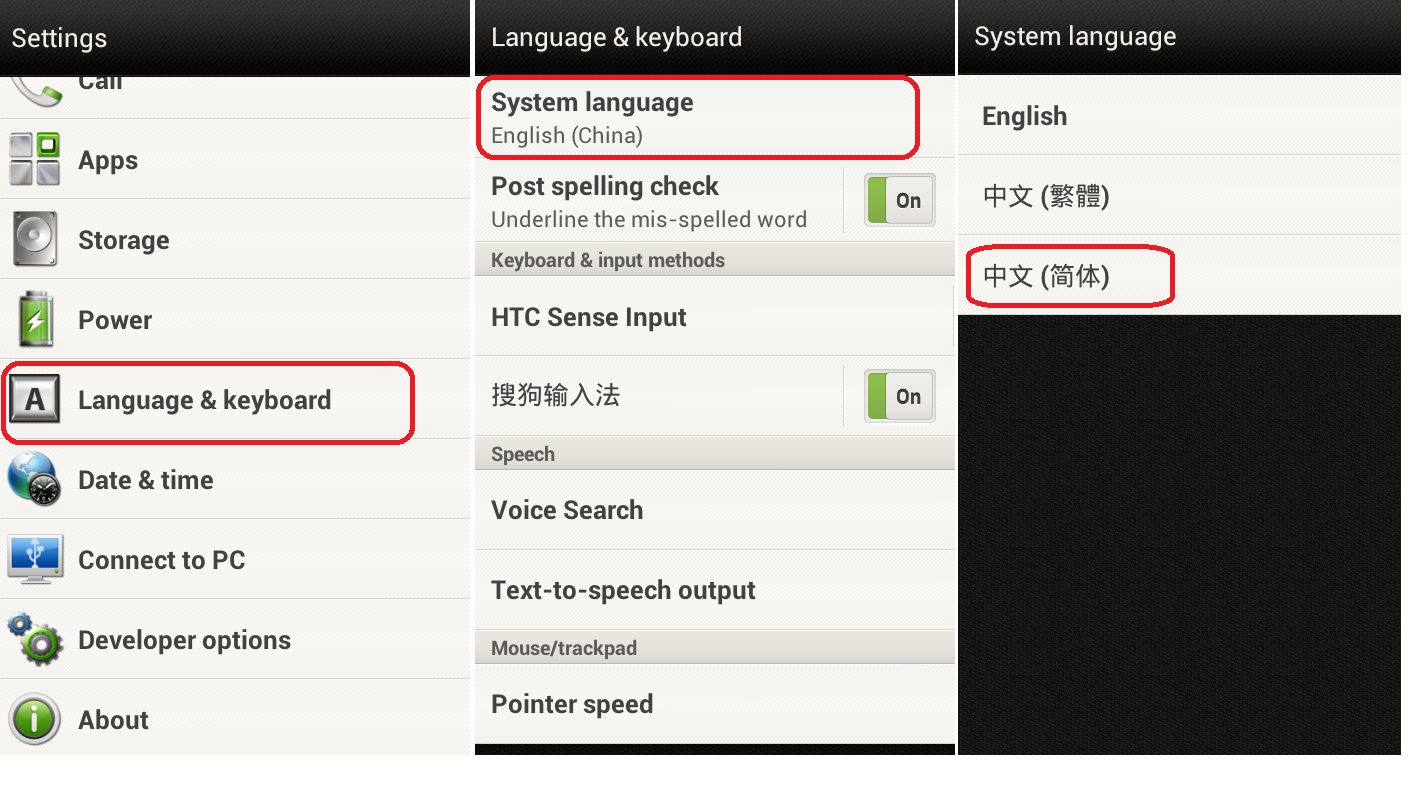Select English system language
This screenshot has width=1411, height=800.
[1179, 116]
